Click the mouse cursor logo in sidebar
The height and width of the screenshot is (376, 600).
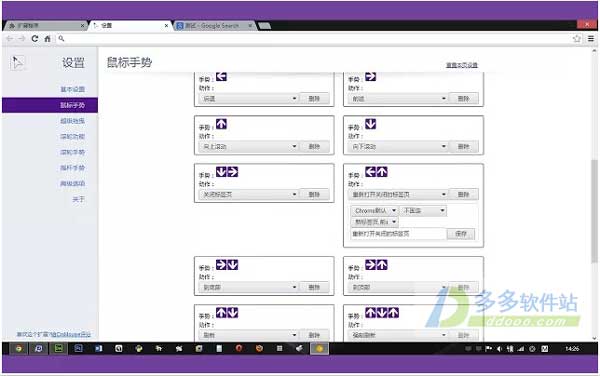pos(17,63)
